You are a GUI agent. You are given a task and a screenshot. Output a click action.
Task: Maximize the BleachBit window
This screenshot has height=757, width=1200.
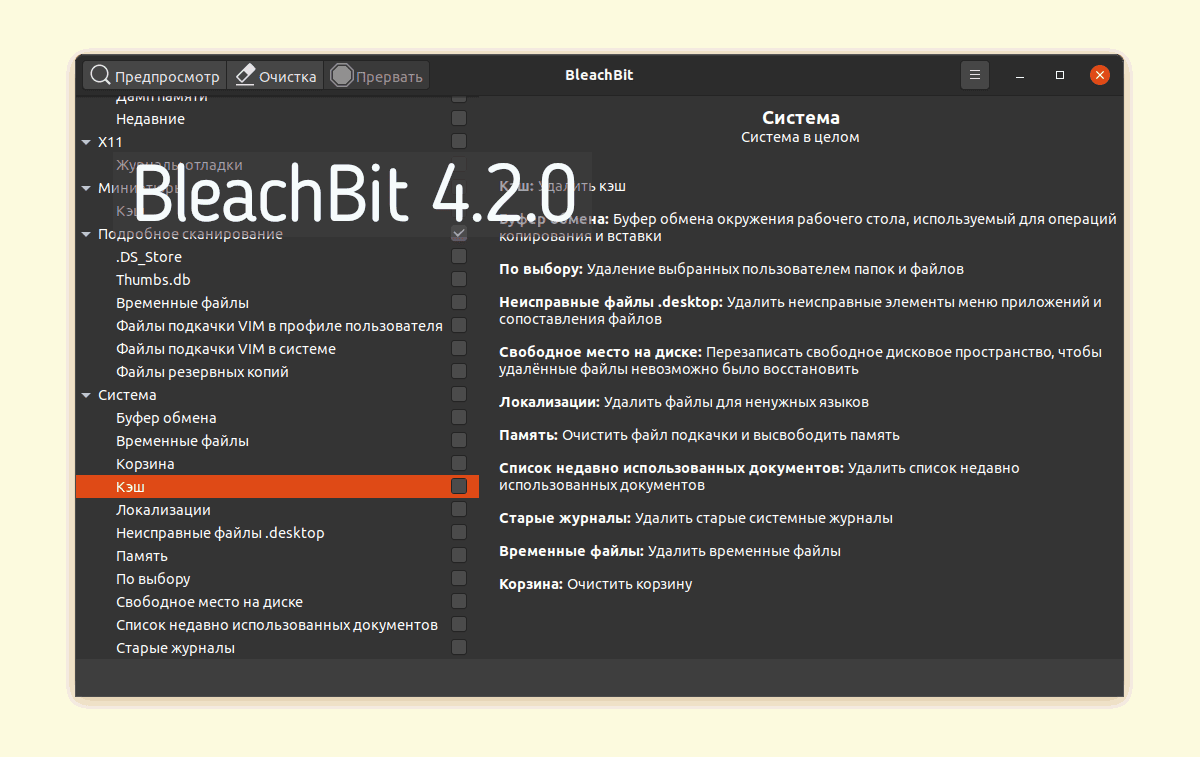(1060, 76)
